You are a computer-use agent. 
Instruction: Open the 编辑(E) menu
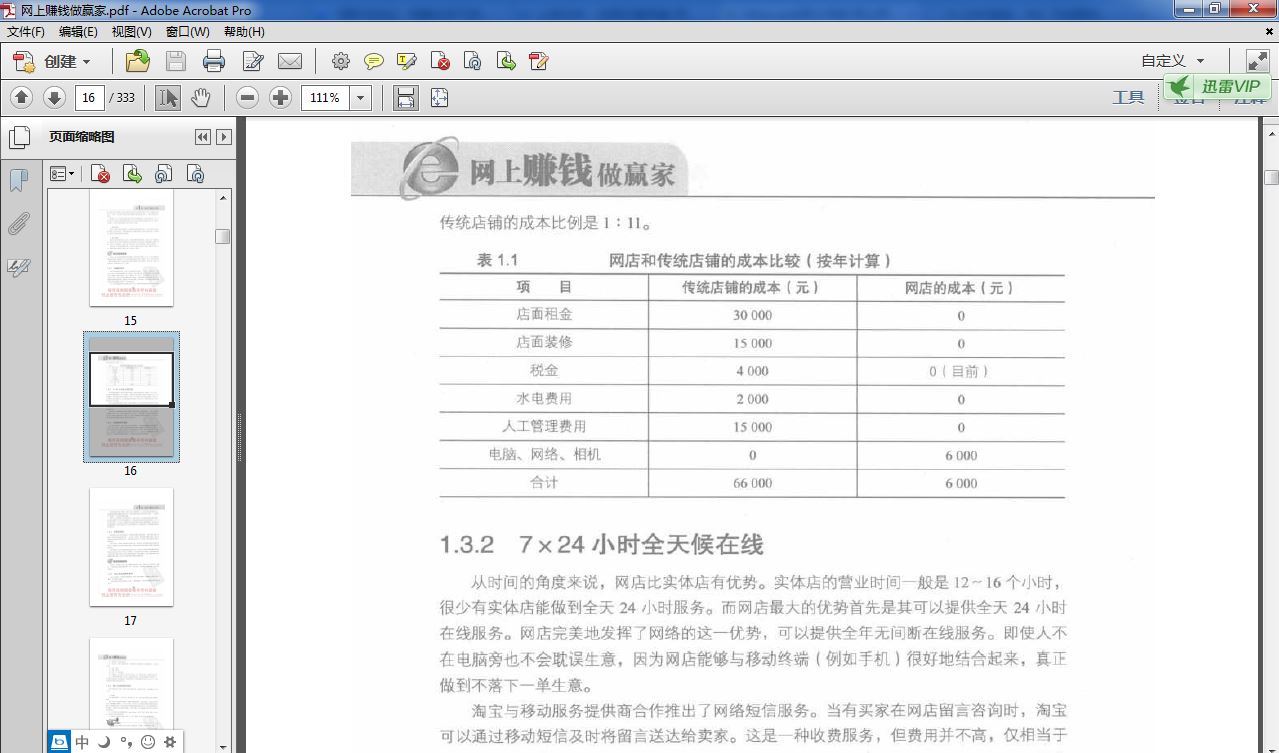(x=78, y=31)
